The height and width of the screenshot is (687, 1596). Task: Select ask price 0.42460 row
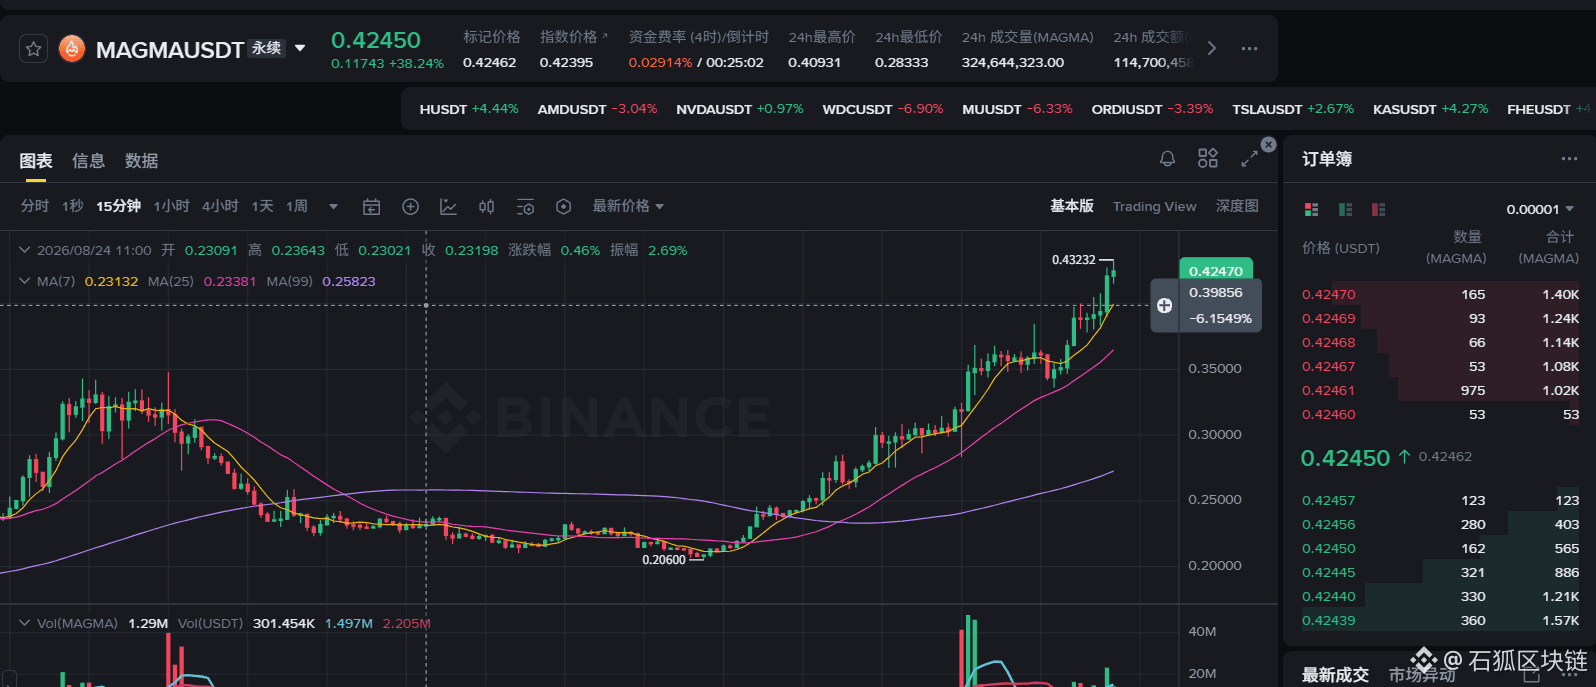click(1440, 414)
